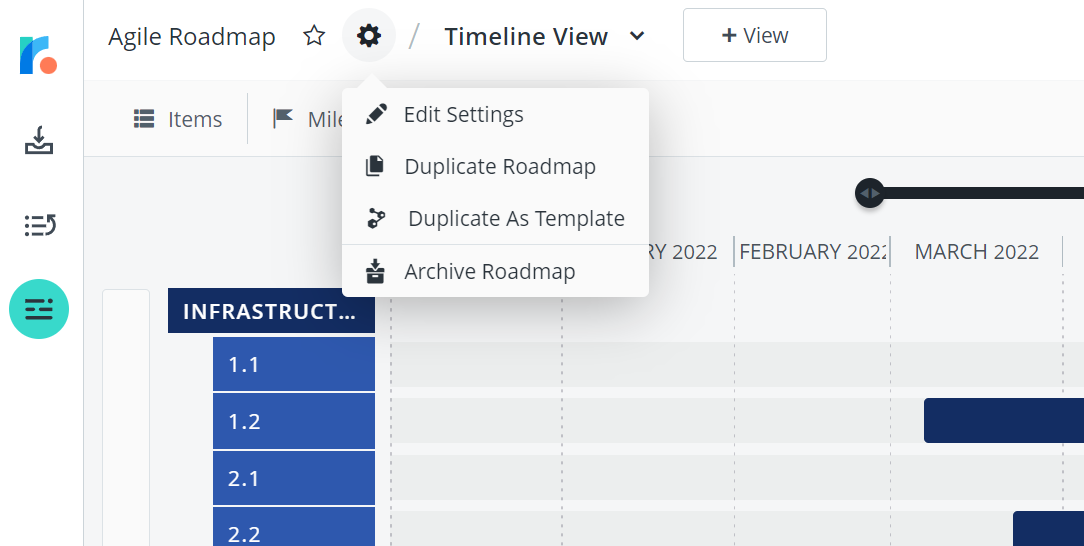1084x546 pixels.
Task: Open the inbox download sidebar icon
Action: pos(39,140)
